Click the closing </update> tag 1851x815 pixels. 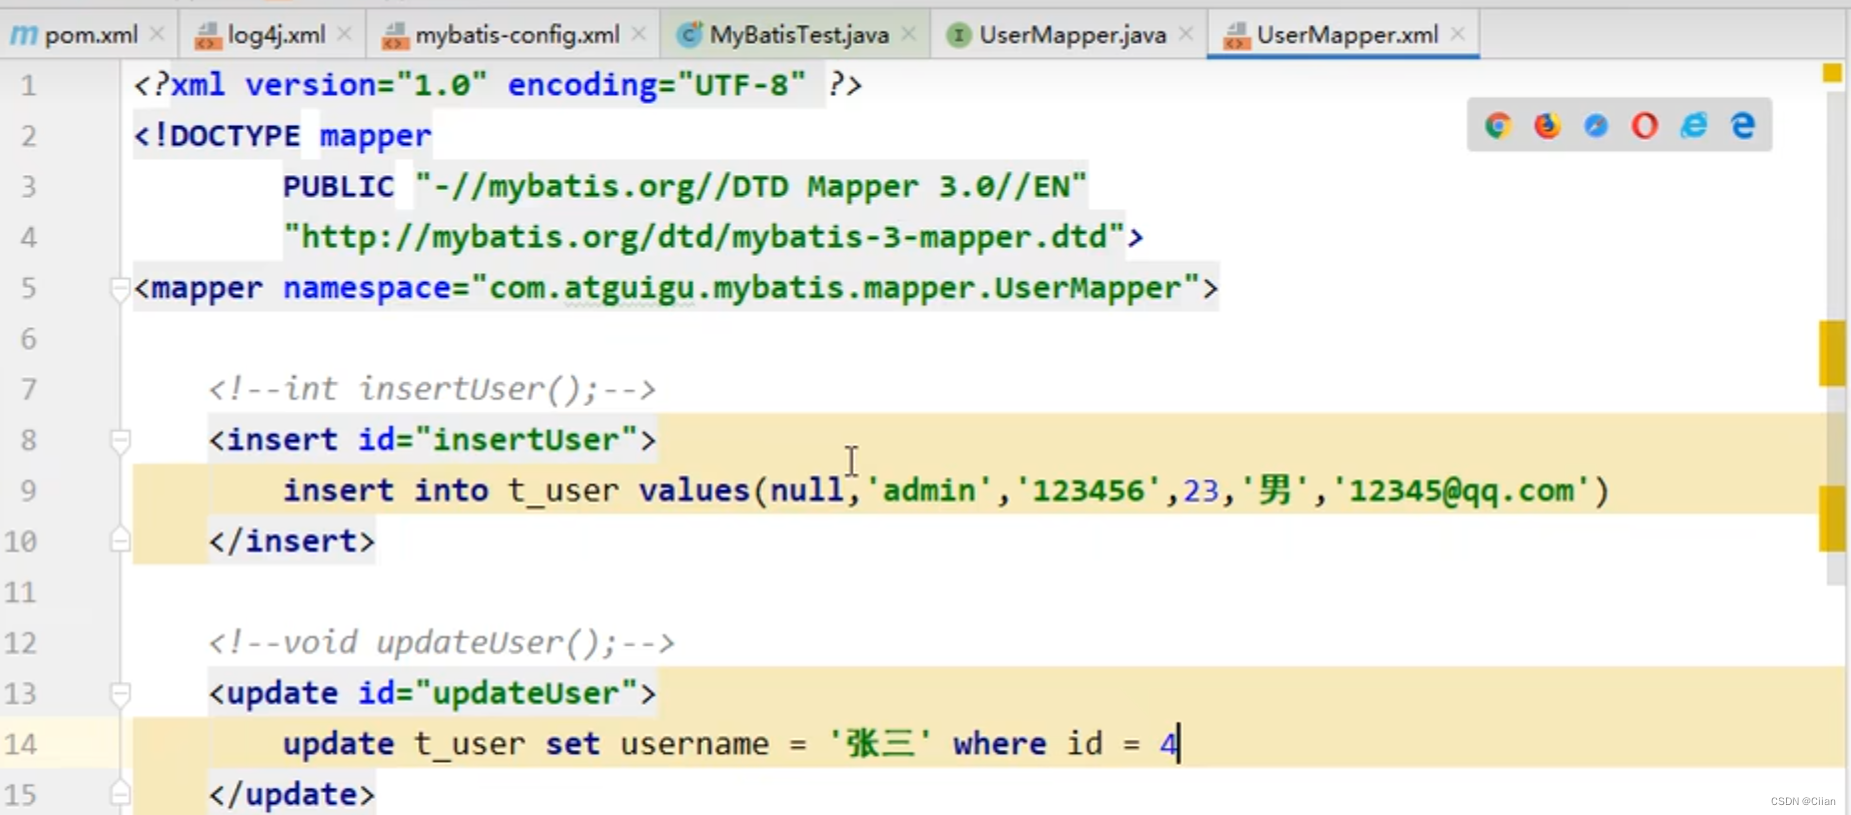pyautogui.click(x=291, y=794)
